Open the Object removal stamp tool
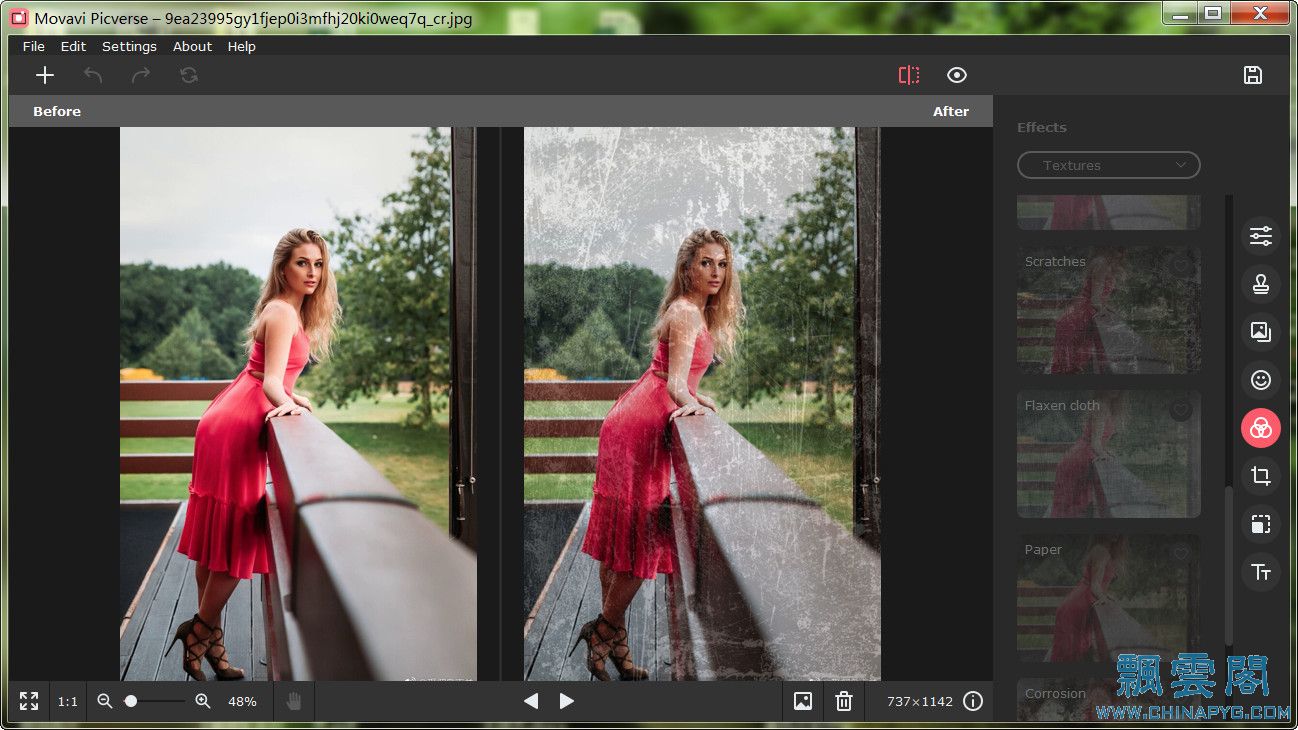The width and height of the screenshot is (1298, 730). click(x=1261, y=284)
